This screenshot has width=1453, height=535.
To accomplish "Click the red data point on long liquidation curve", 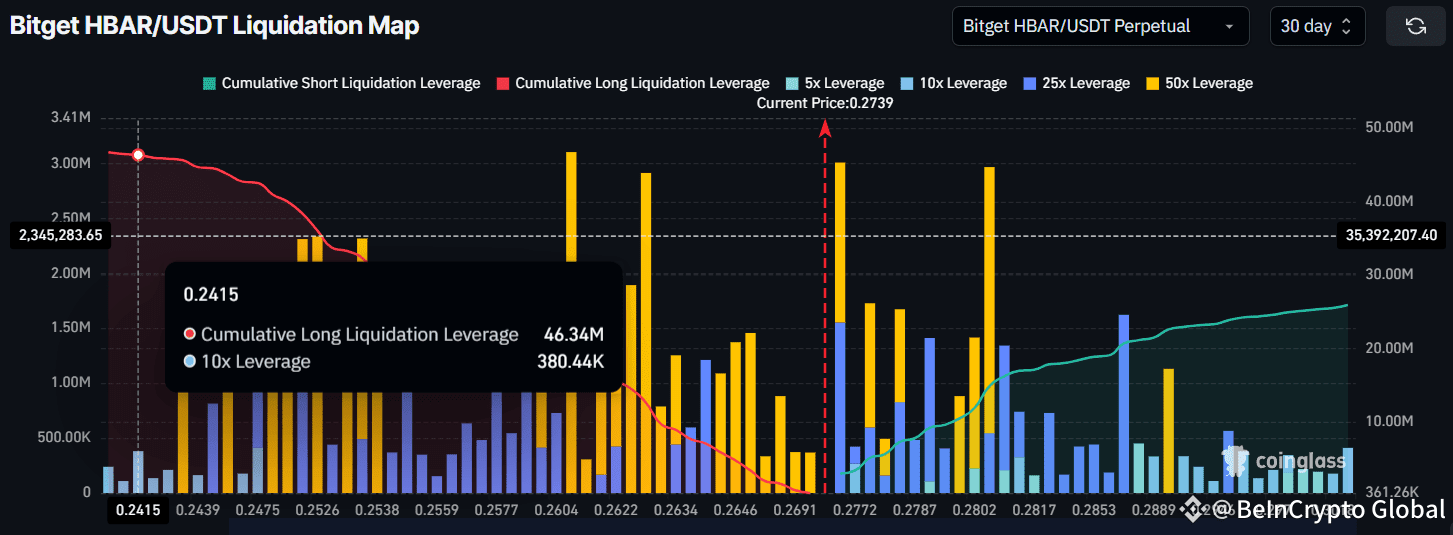I will click(x=138, y=155).
